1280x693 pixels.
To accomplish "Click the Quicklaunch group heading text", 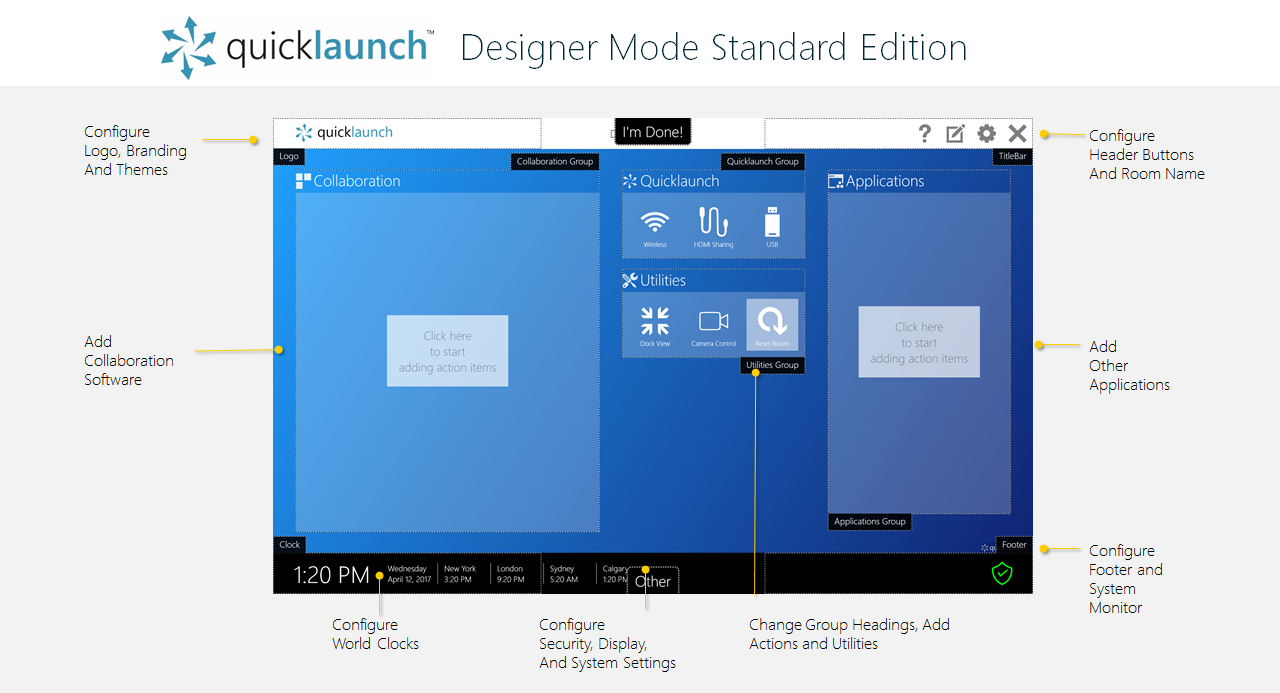I will pyautogui.click(x=680, y=181).
